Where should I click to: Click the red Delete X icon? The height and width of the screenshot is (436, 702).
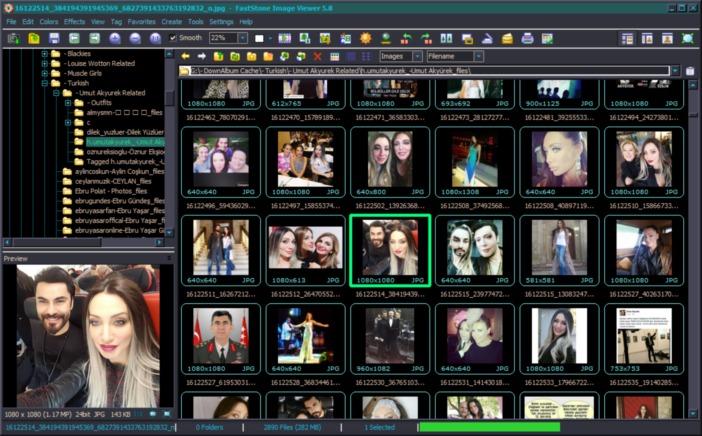[318, 57]
